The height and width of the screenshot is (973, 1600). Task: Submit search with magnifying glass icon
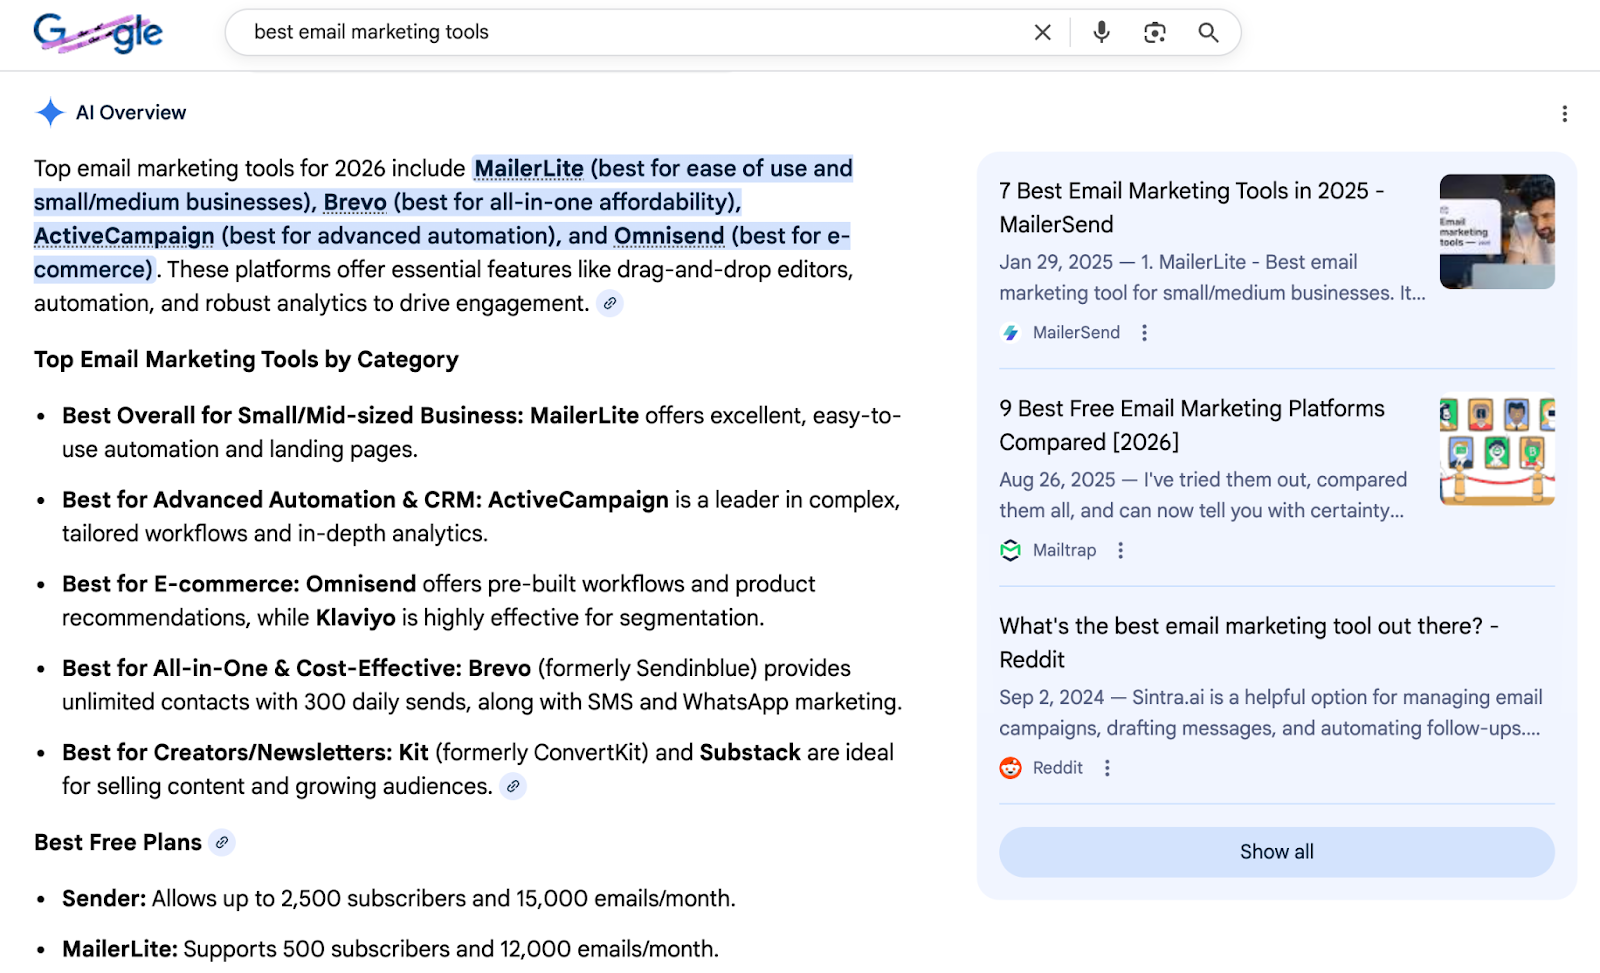coord(1208,32)
